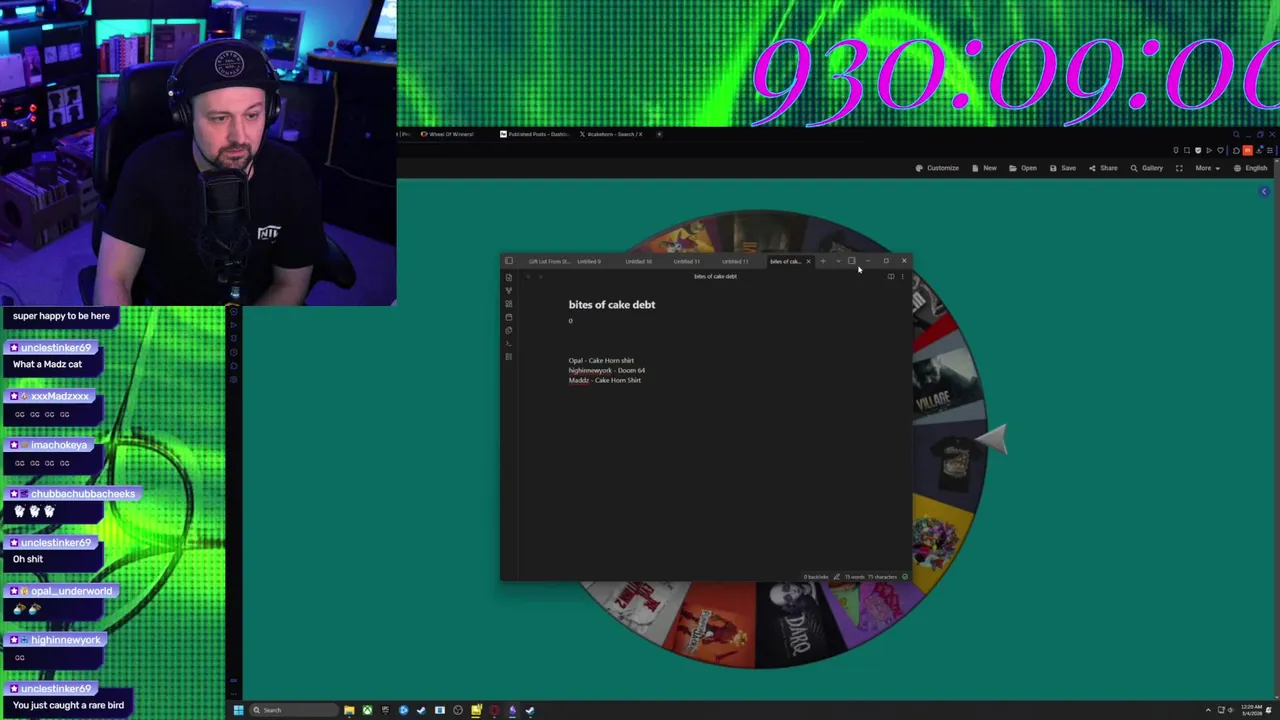Click the taskbar Search box
This screenshot has height=720, width=1280.
click(295, 710)
